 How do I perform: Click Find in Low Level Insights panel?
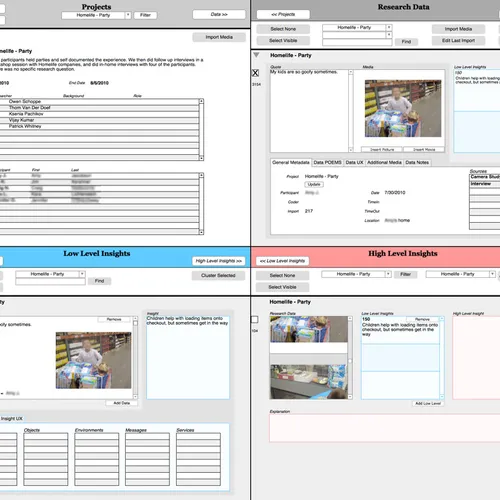click(x=99, y=281)
